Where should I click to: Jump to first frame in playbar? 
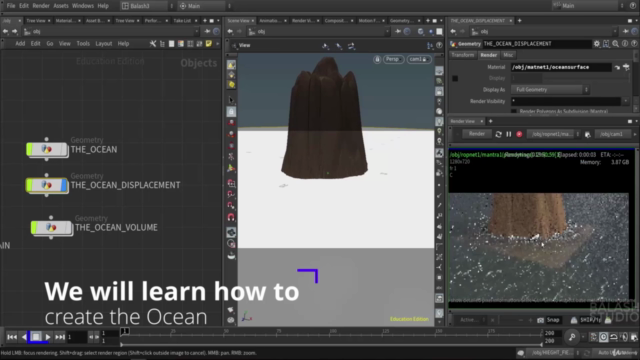point(12,337)
